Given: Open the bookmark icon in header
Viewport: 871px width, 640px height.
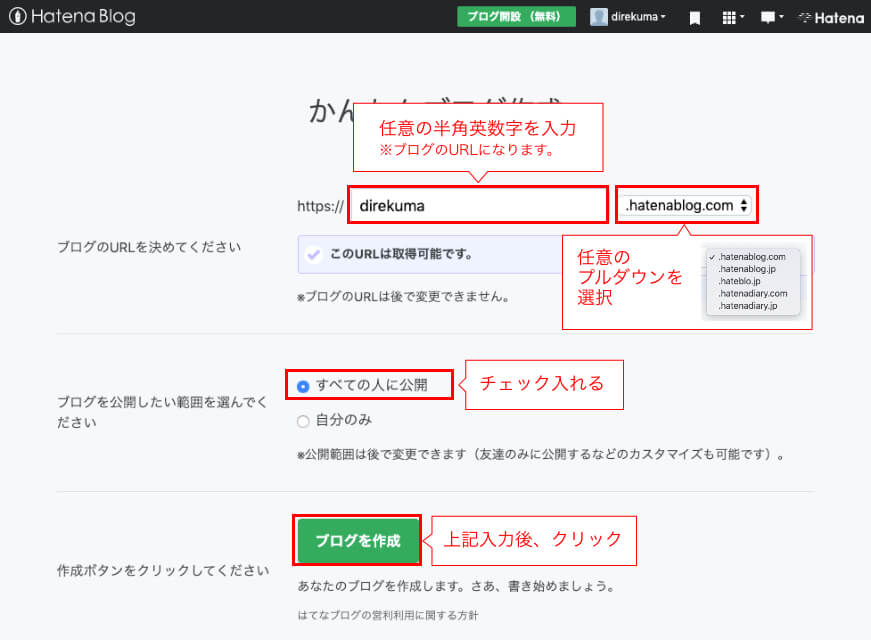Looking at the screenshot, I should coord(694,18).
